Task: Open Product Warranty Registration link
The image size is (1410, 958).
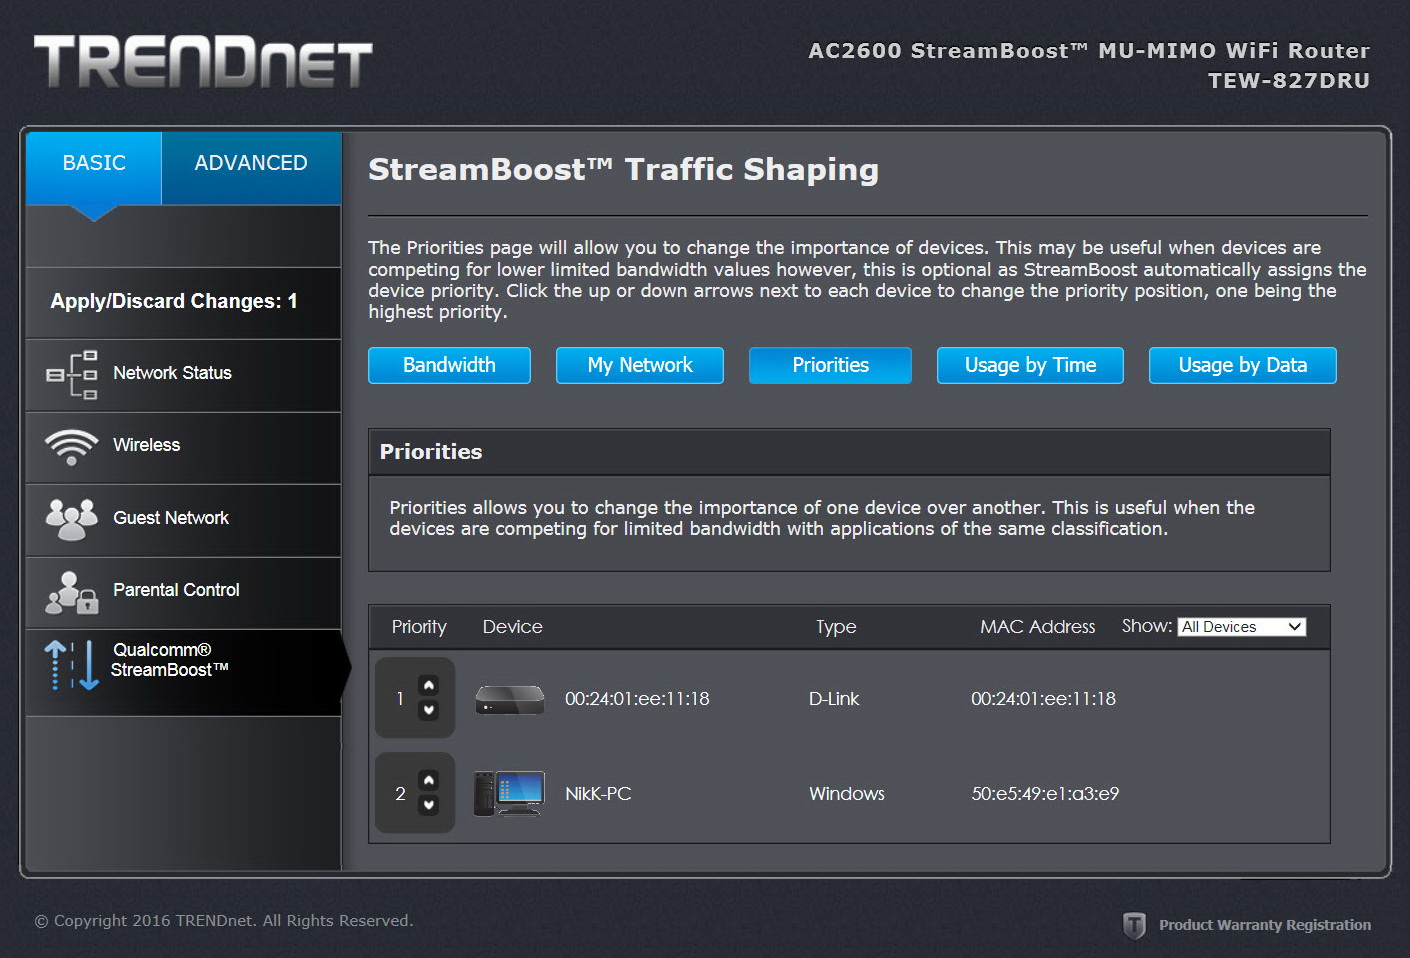Action: [1265, 925]
